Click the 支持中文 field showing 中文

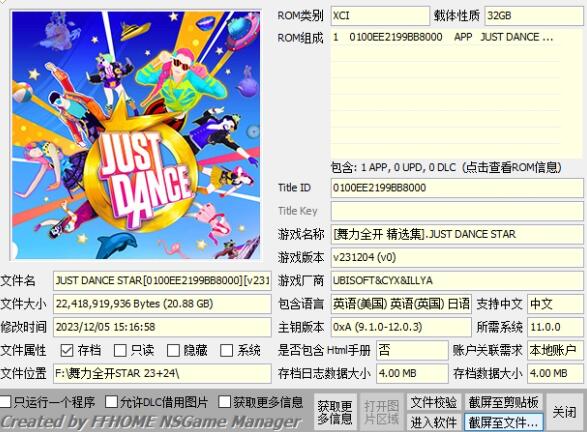555,304
